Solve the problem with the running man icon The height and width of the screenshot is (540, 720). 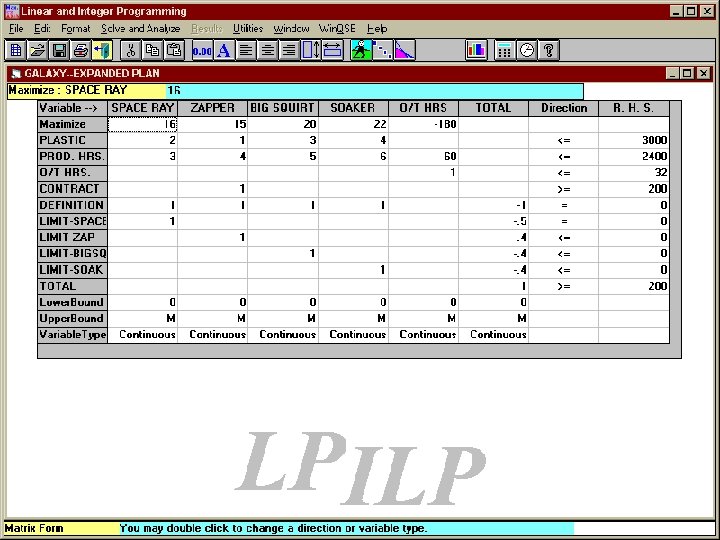[361, 50]
